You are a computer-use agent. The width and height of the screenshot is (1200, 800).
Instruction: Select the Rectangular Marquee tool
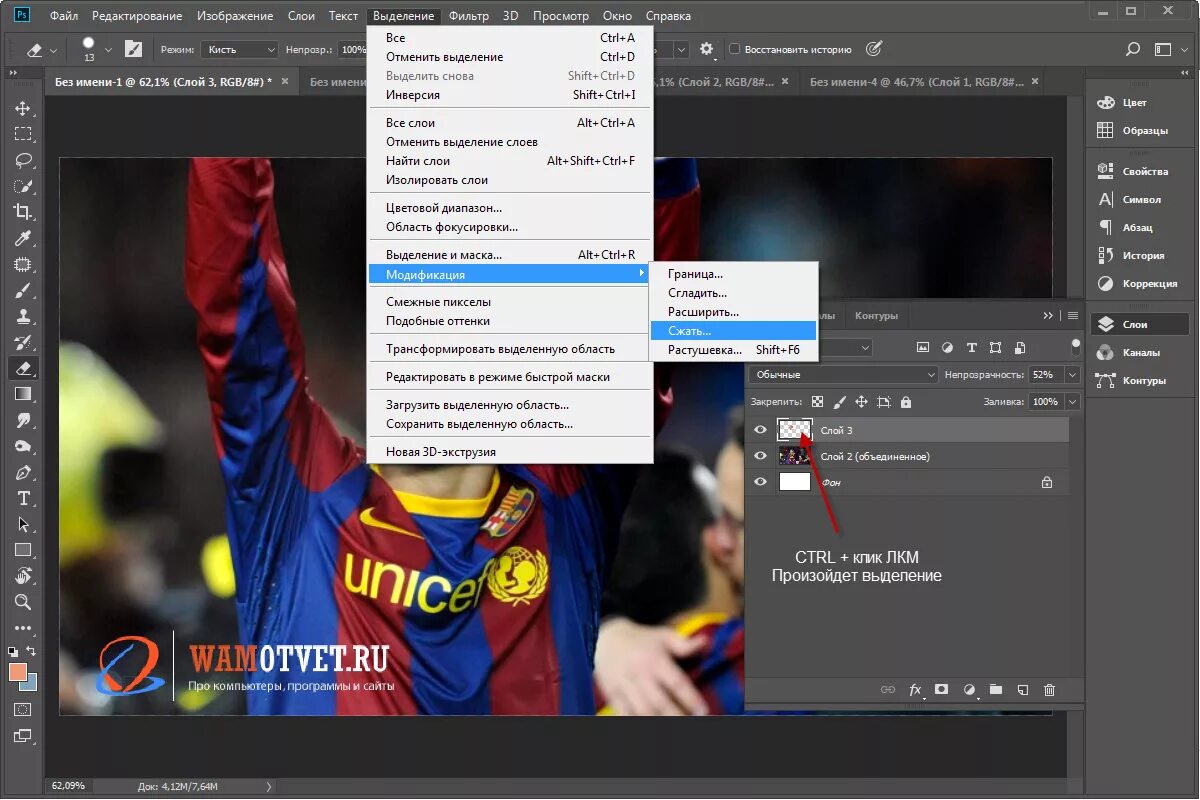(23, 134)
